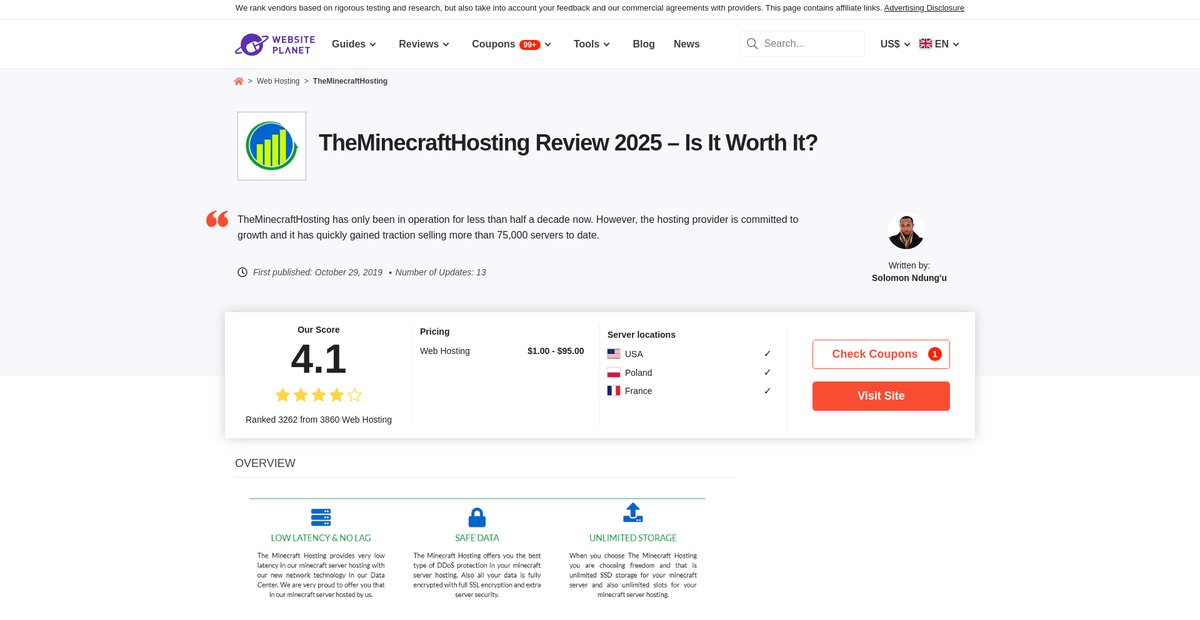Go to Web Hosting breadcrumb

278,81
